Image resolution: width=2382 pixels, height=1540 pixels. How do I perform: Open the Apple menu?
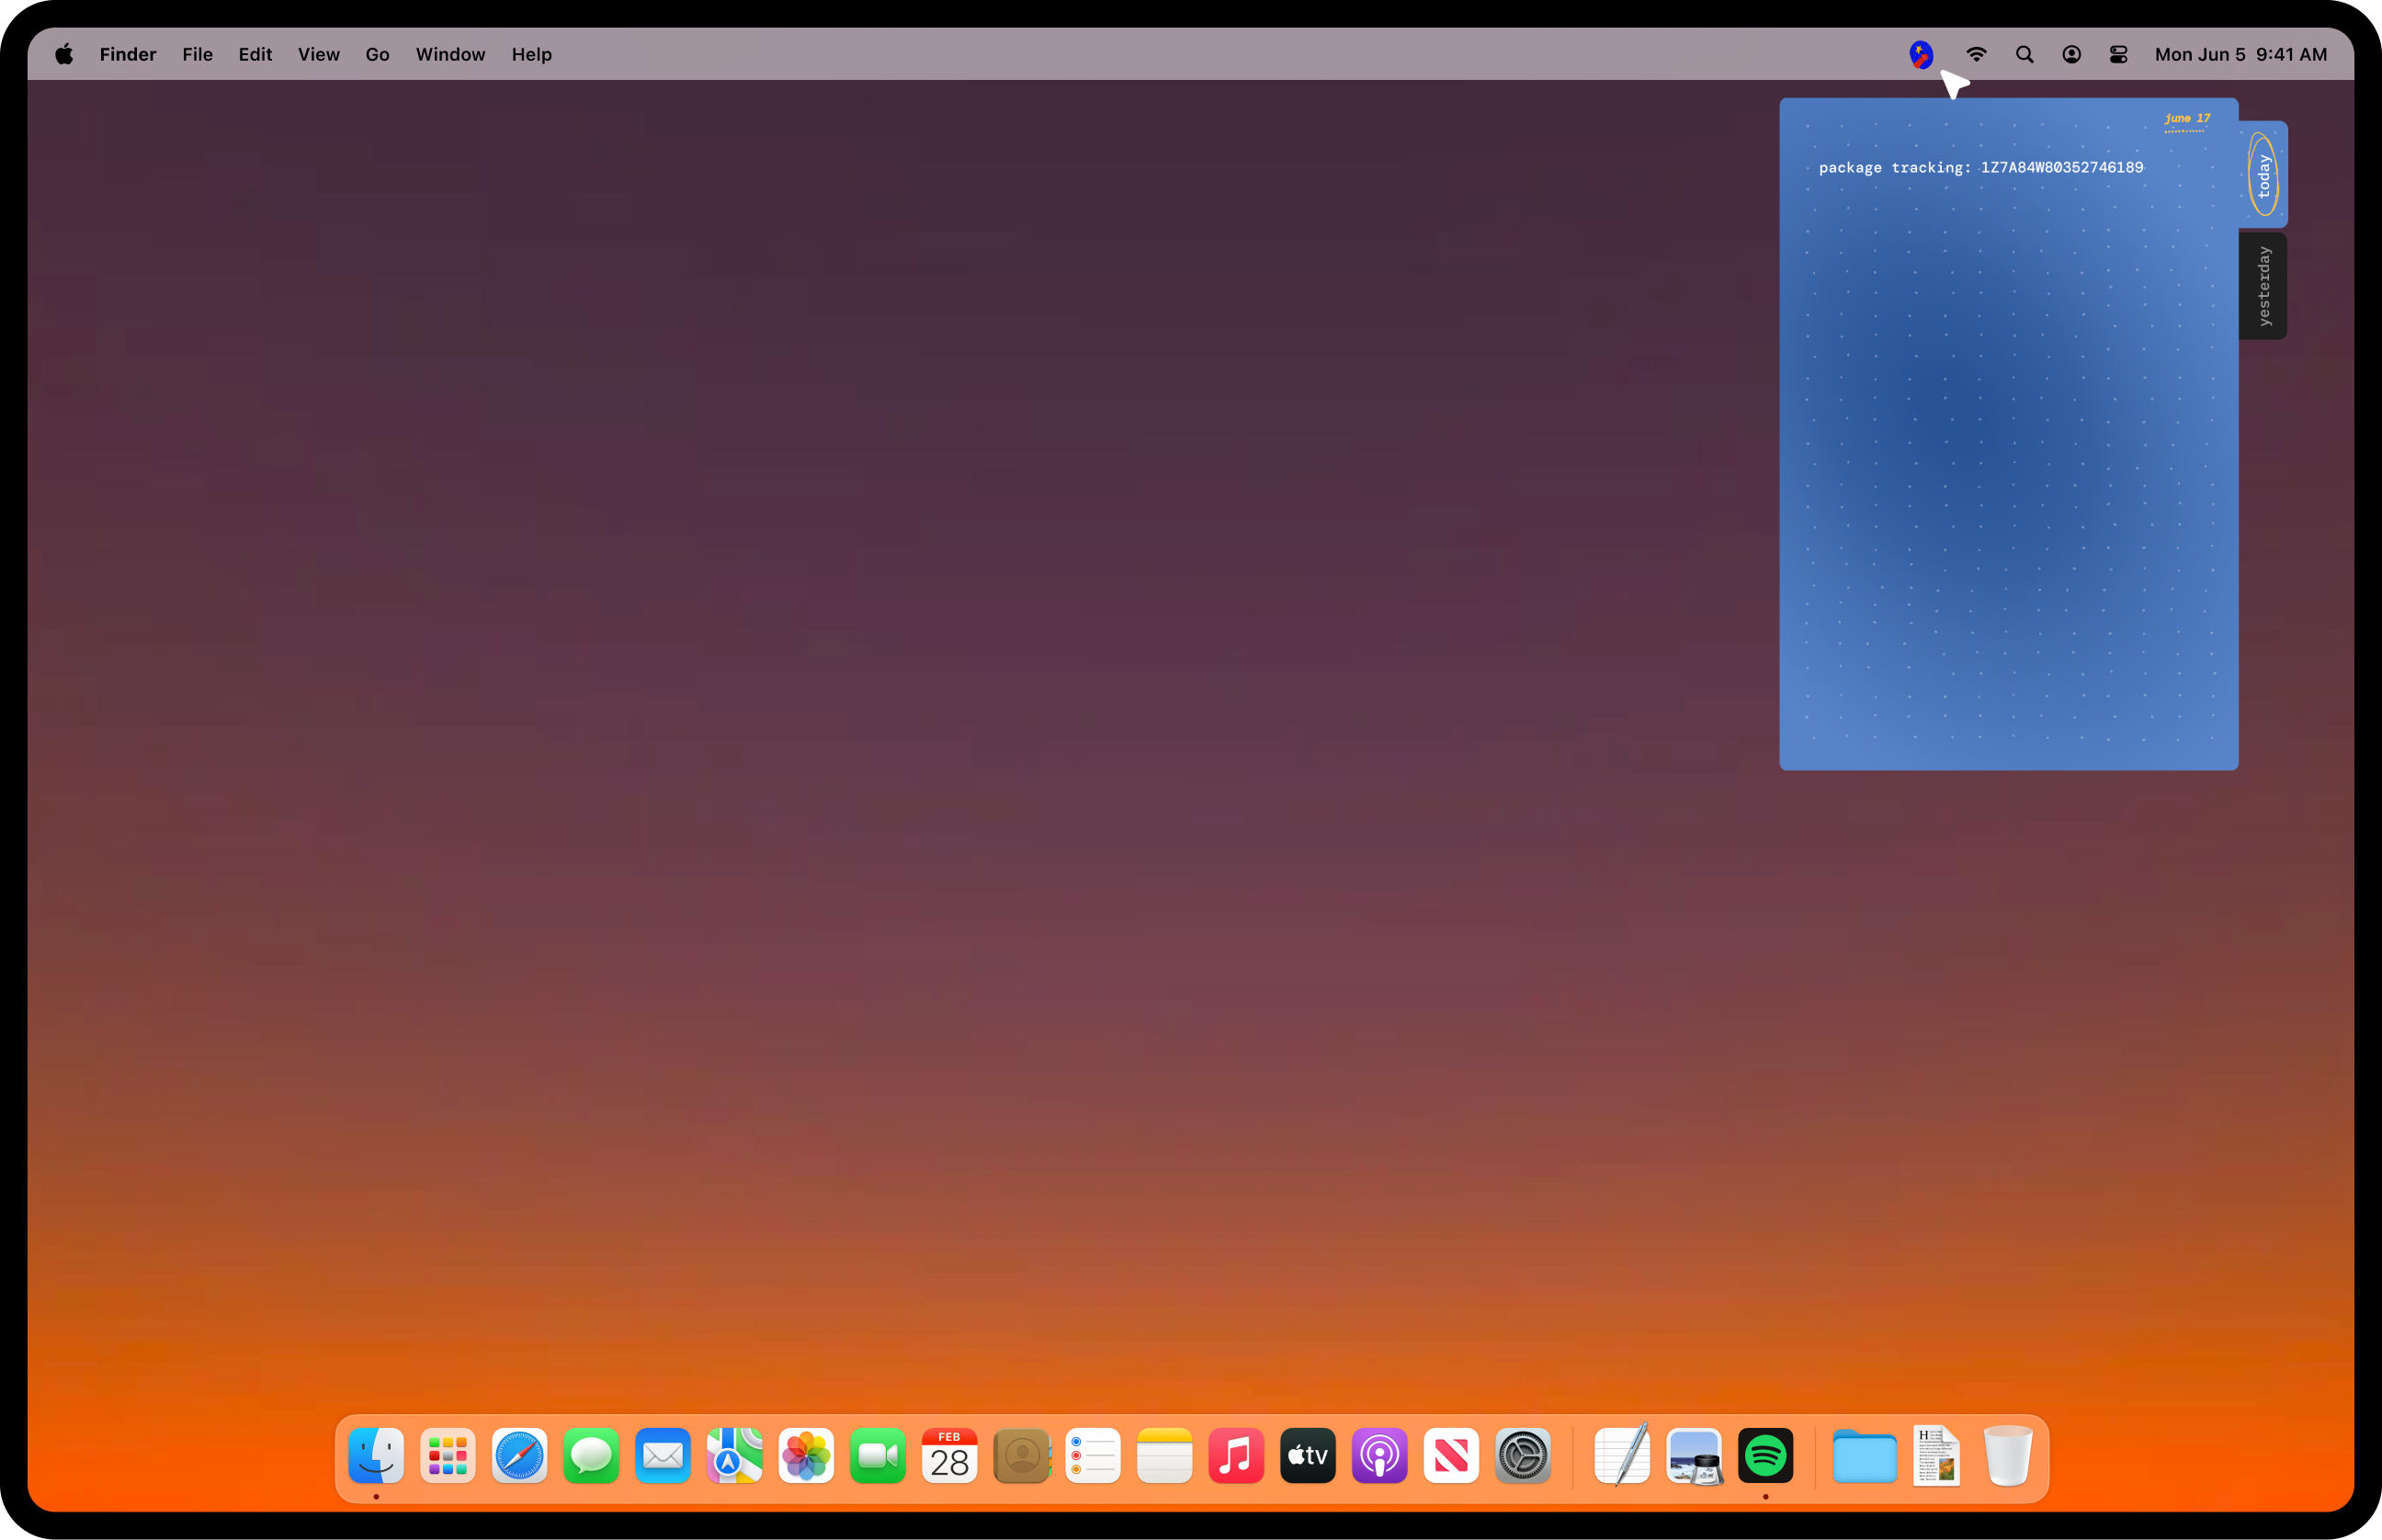tap(64, 54)
